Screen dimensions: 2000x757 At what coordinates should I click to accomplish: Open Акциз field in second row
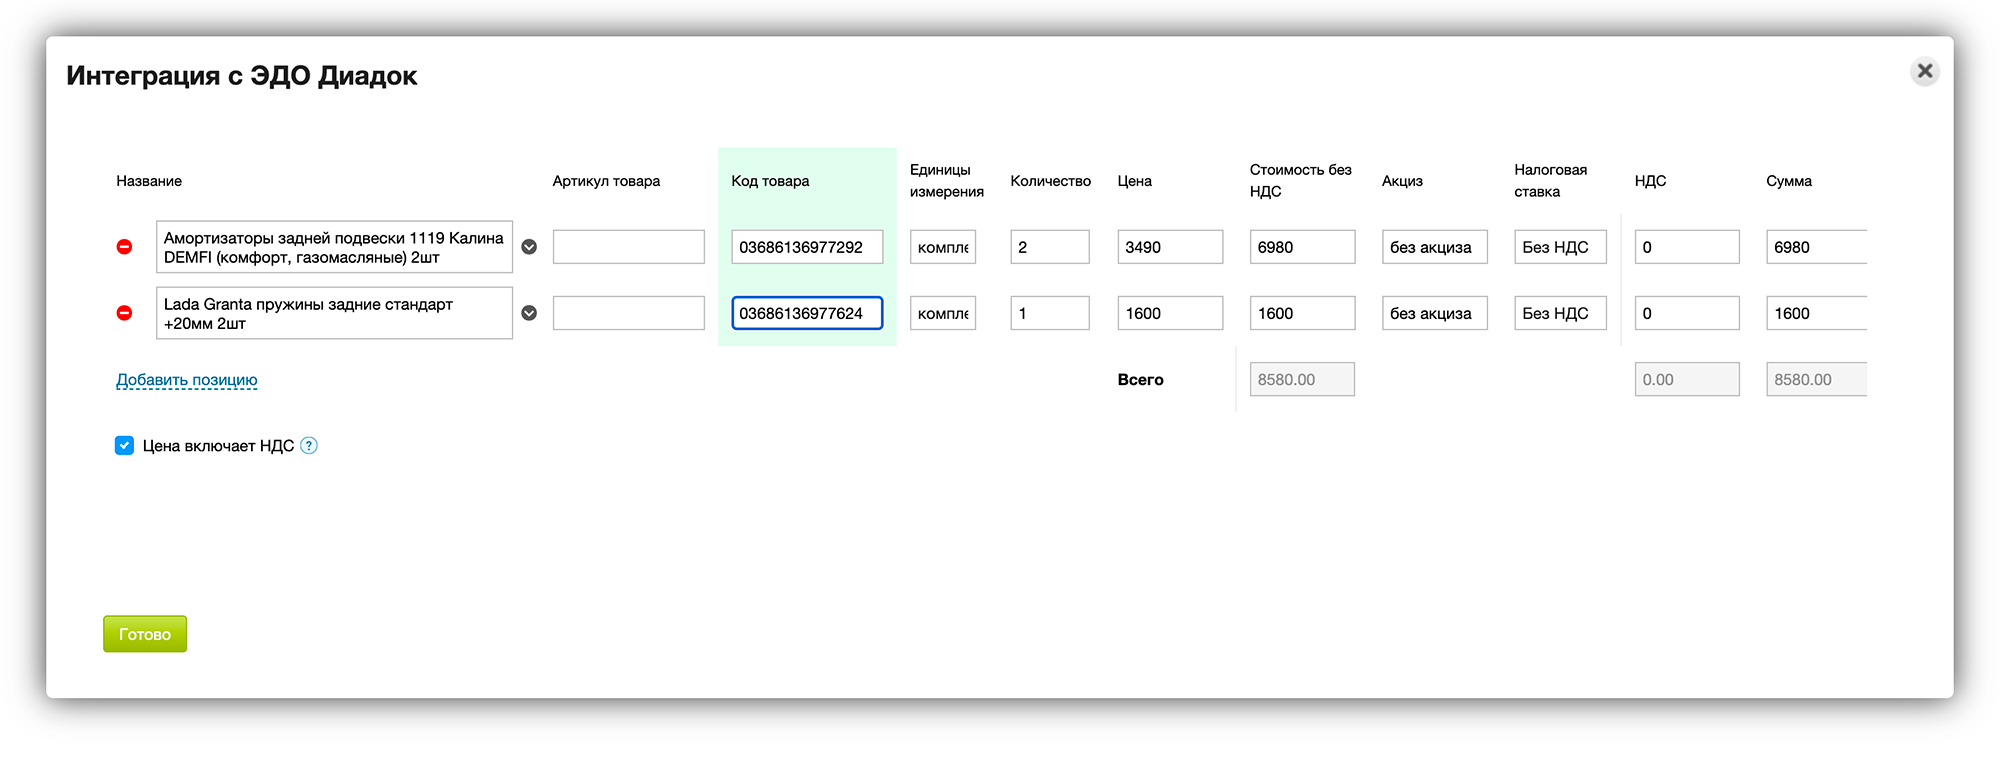(x=1433, y=313)
